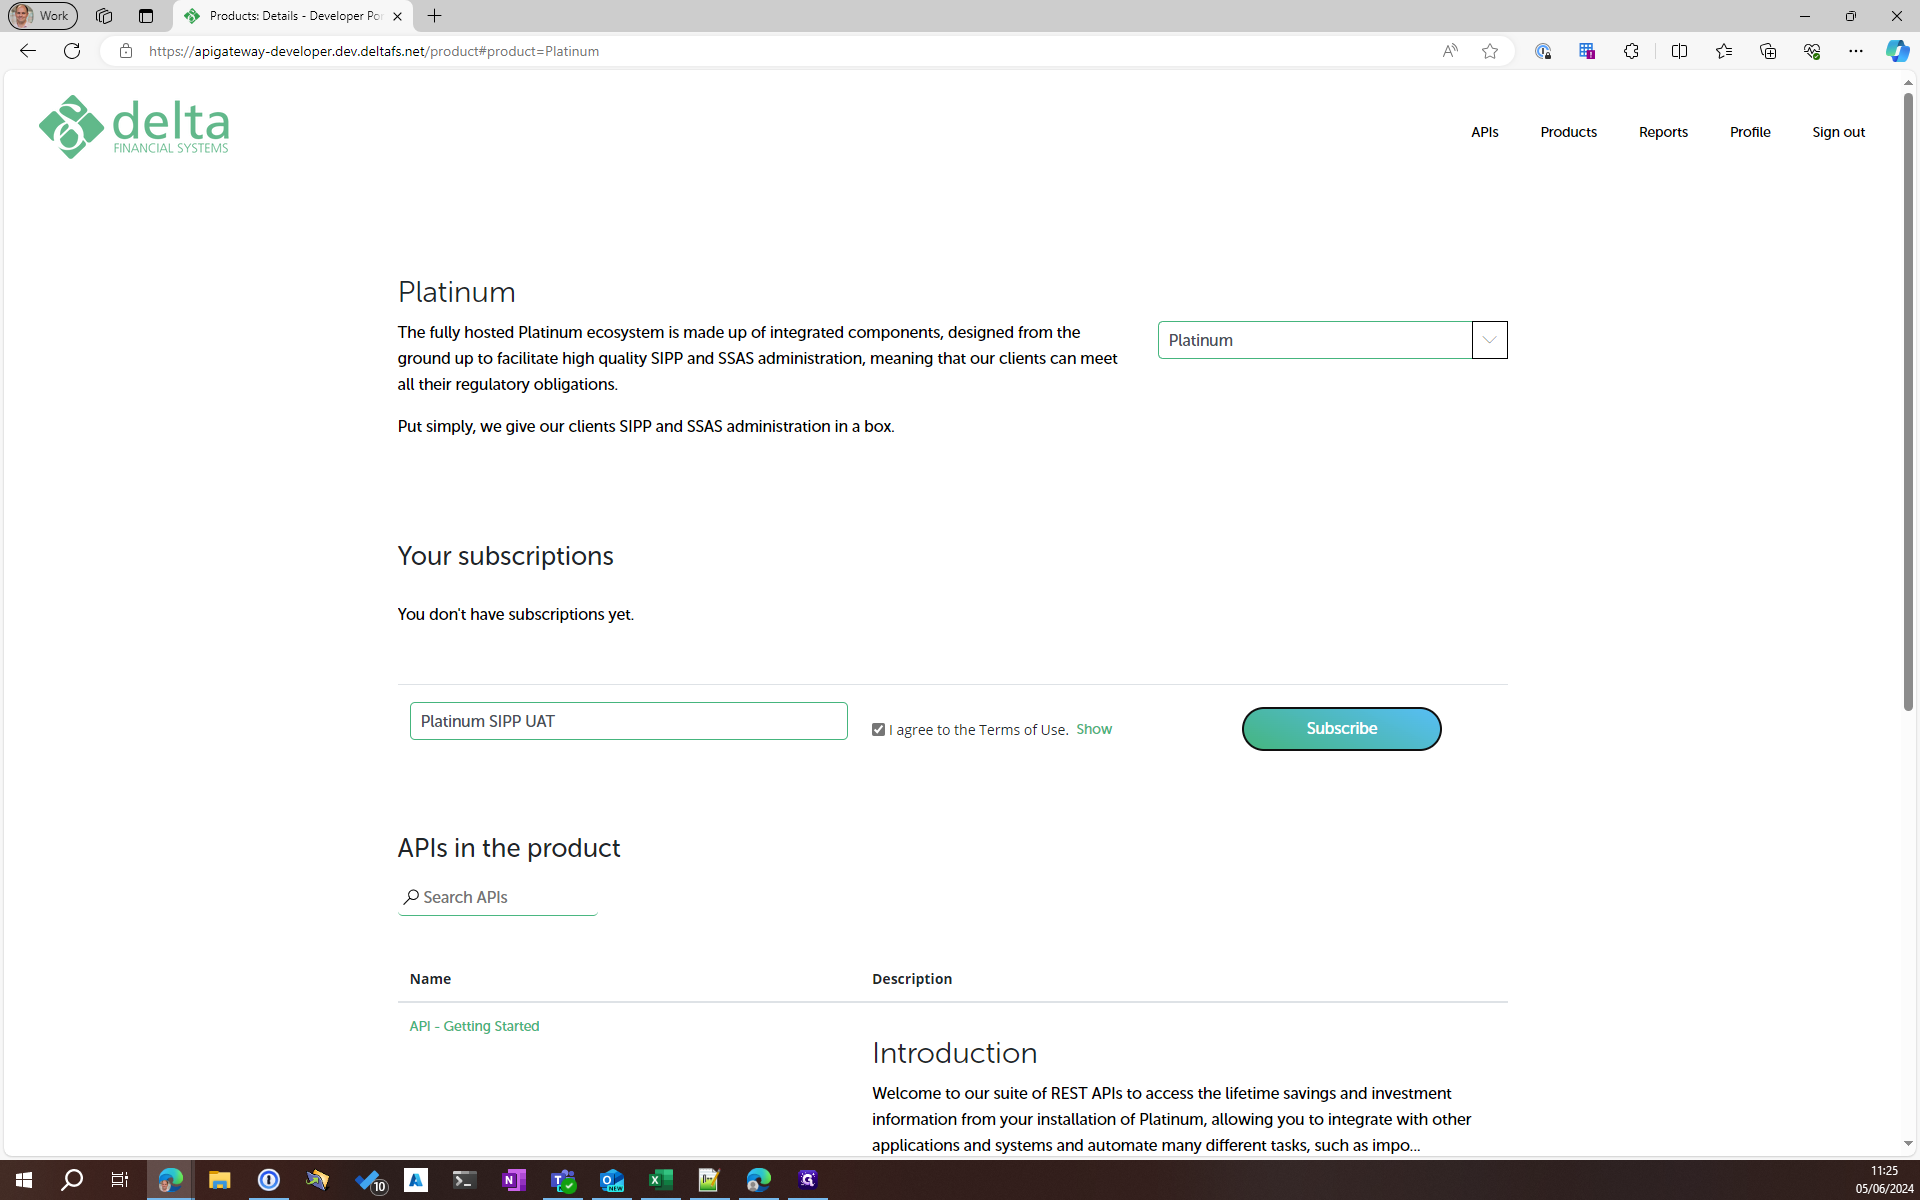Screen dimensions: 1920x1200
Task: Select the Products: Details browser tab
Action: pos(293,16)
